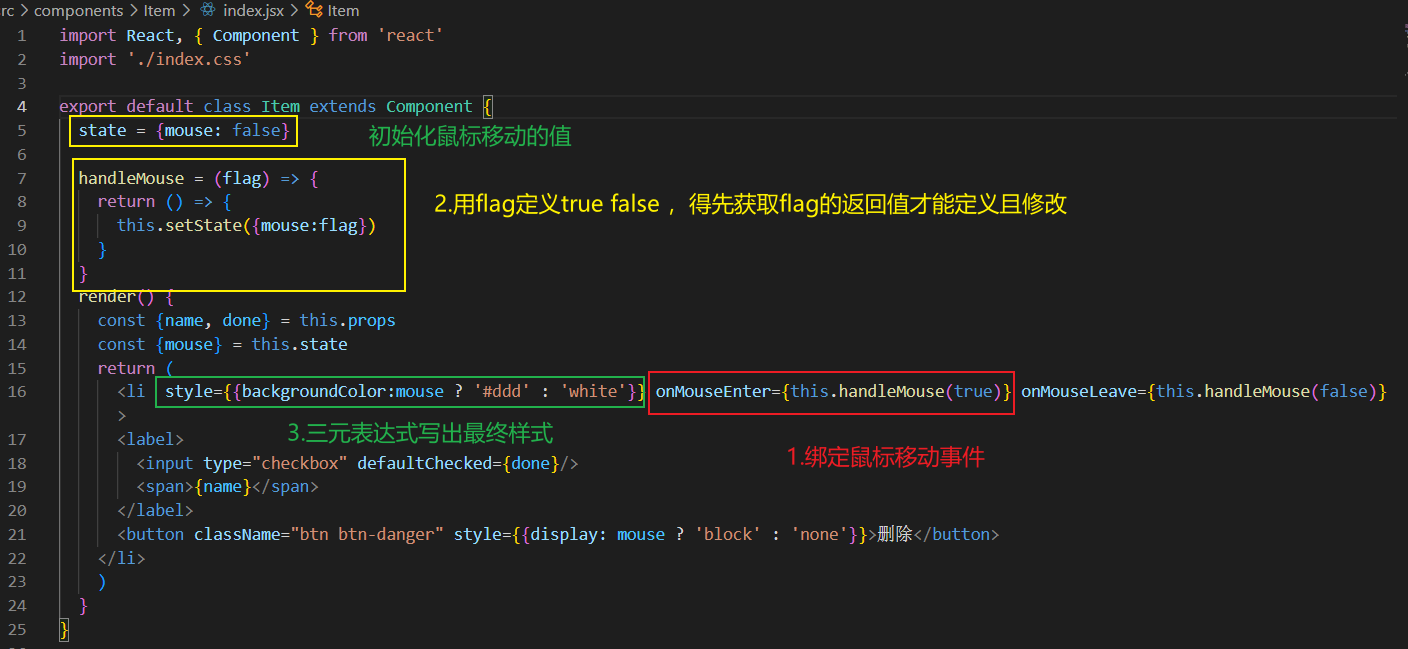The height and width of the screenshot is (649, 1408).
Task: Click the orange class symbol icon before Item
Action: pyautogui.click(x=316, y=10)
